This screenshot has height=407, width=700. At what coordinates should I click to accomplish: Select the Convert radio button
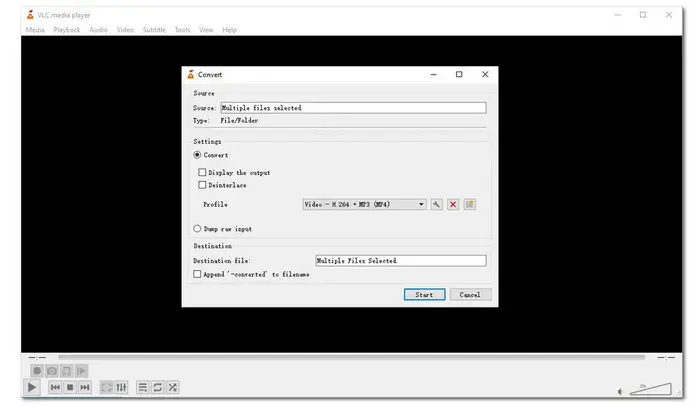point(197,155)
